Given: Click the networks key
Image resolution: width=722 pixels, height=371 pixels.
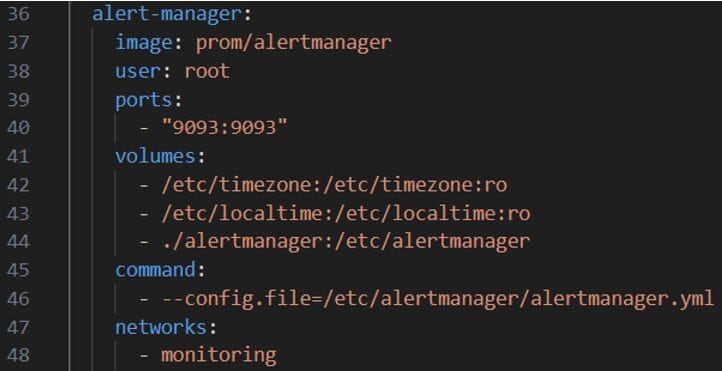Looking at the screenshot, I should coord(160,327).
